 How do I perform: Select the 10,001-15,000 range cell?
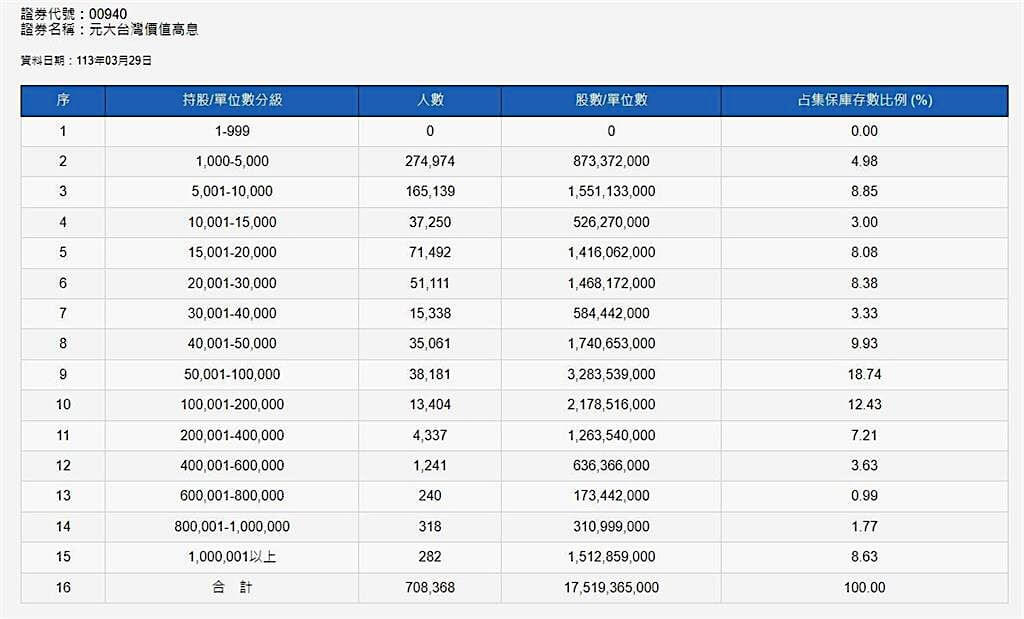click(x=232, y=222)
